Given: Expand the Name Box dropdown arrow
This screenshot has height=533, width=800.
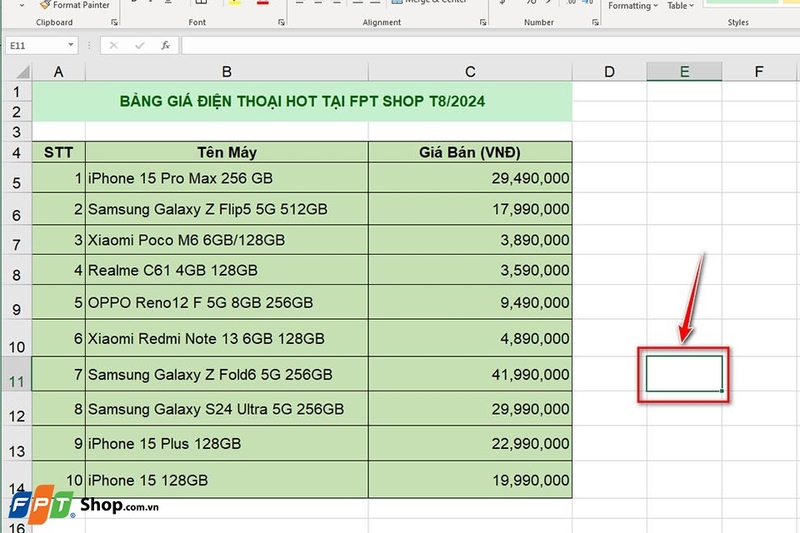Looking at the screenshot, I should (70, 45).
